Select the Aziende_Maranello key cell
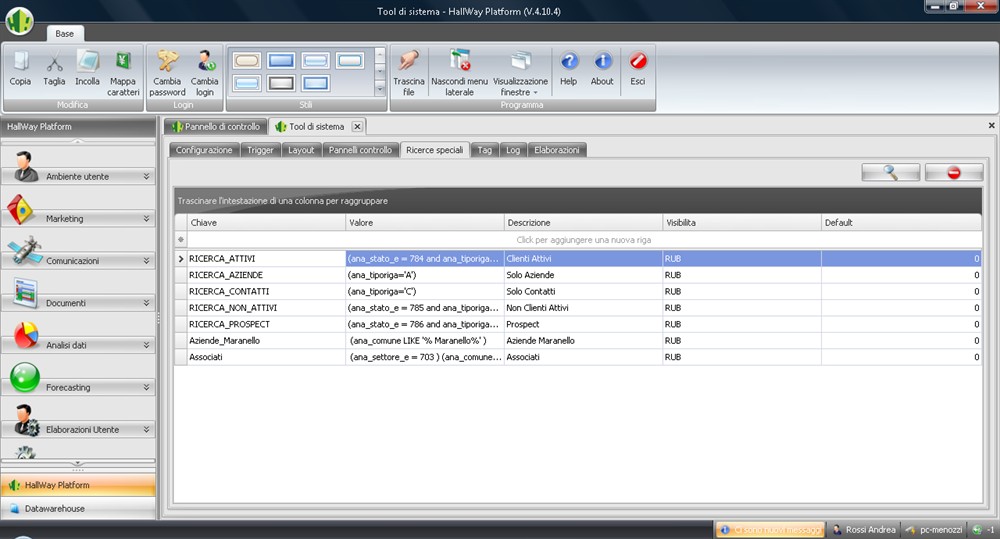The width and height of the screenshot is (1000, 539). click(266, 341)
